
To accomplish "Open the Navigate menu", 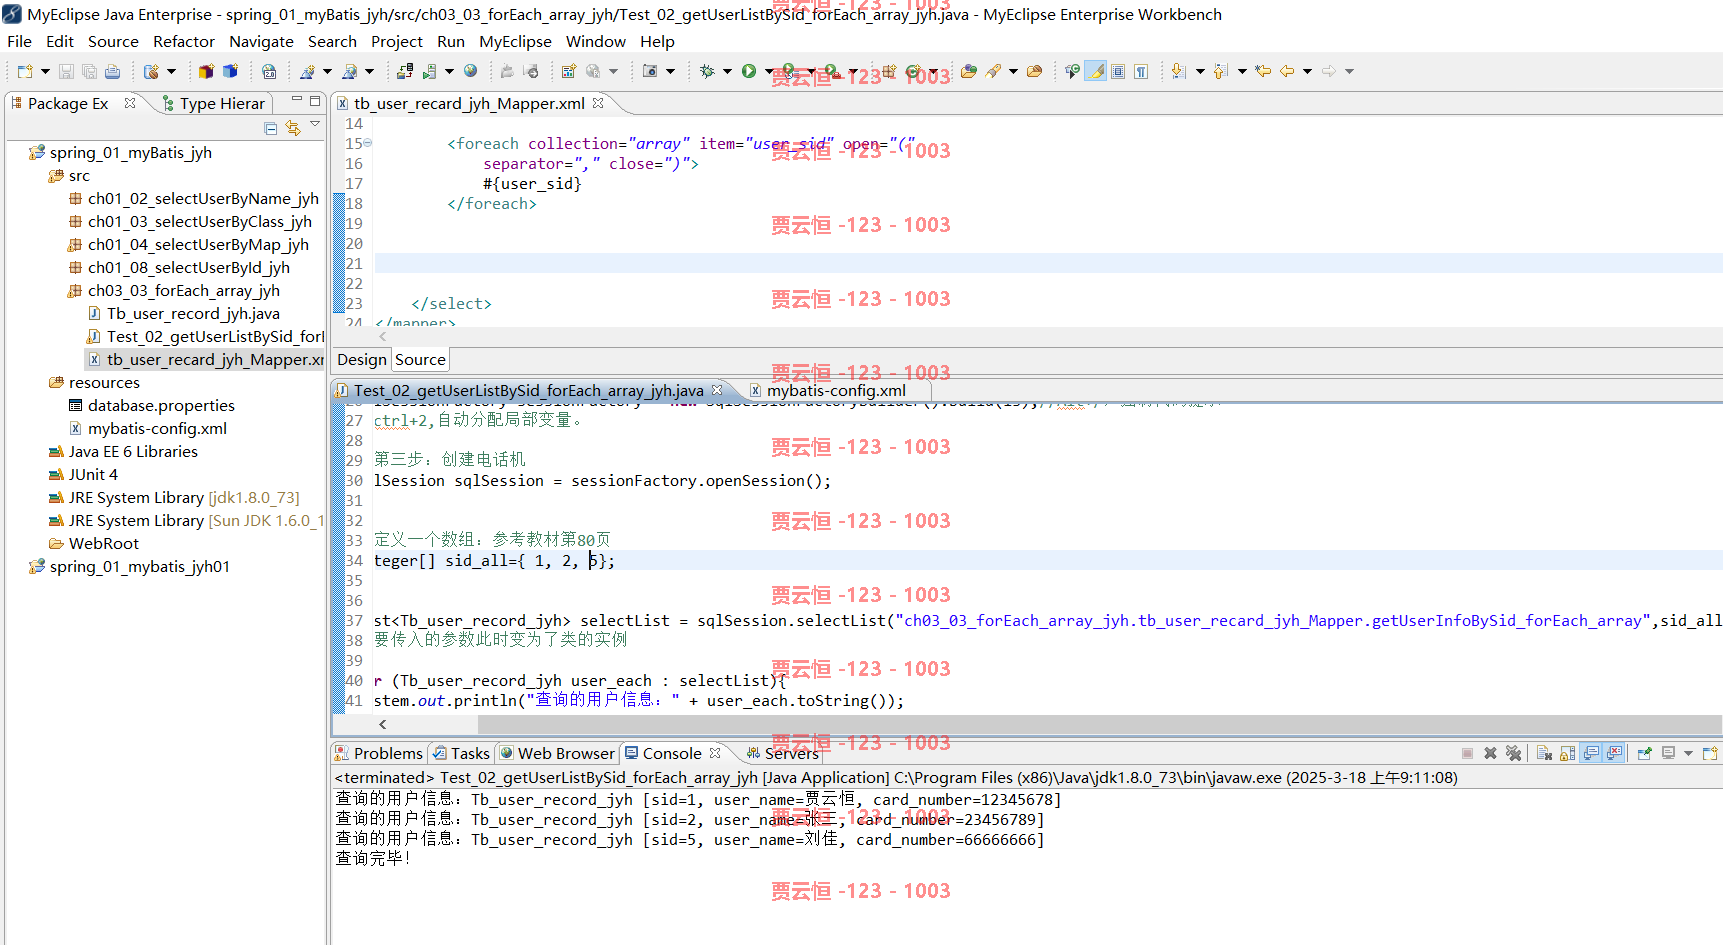I will point(261,41).
